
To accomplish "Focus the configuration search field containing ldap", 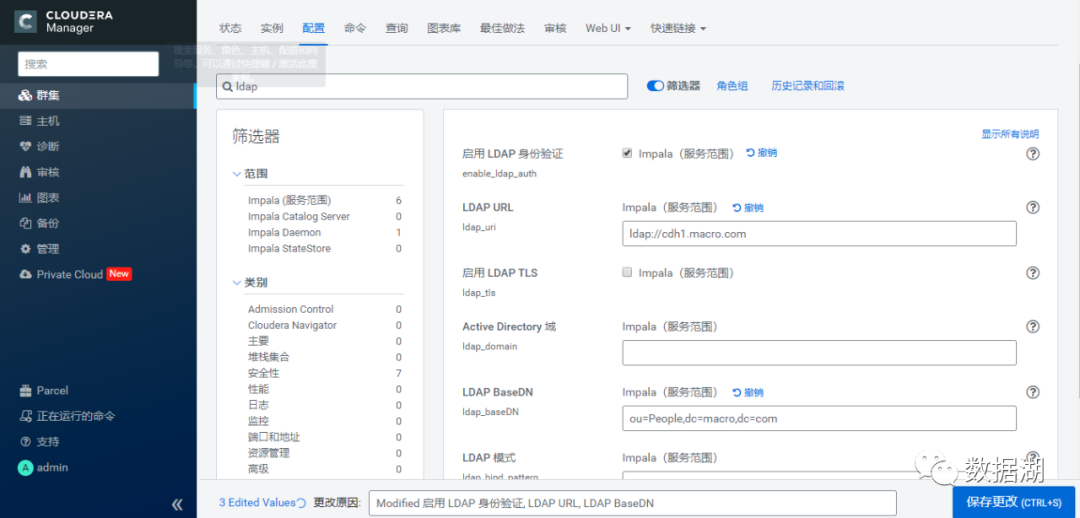I will point(422,87).
